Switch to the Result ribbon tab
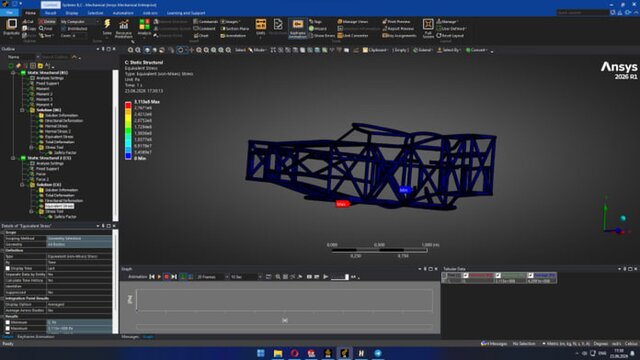This screenshot has width=640, height=360. [x=51, y=13]
